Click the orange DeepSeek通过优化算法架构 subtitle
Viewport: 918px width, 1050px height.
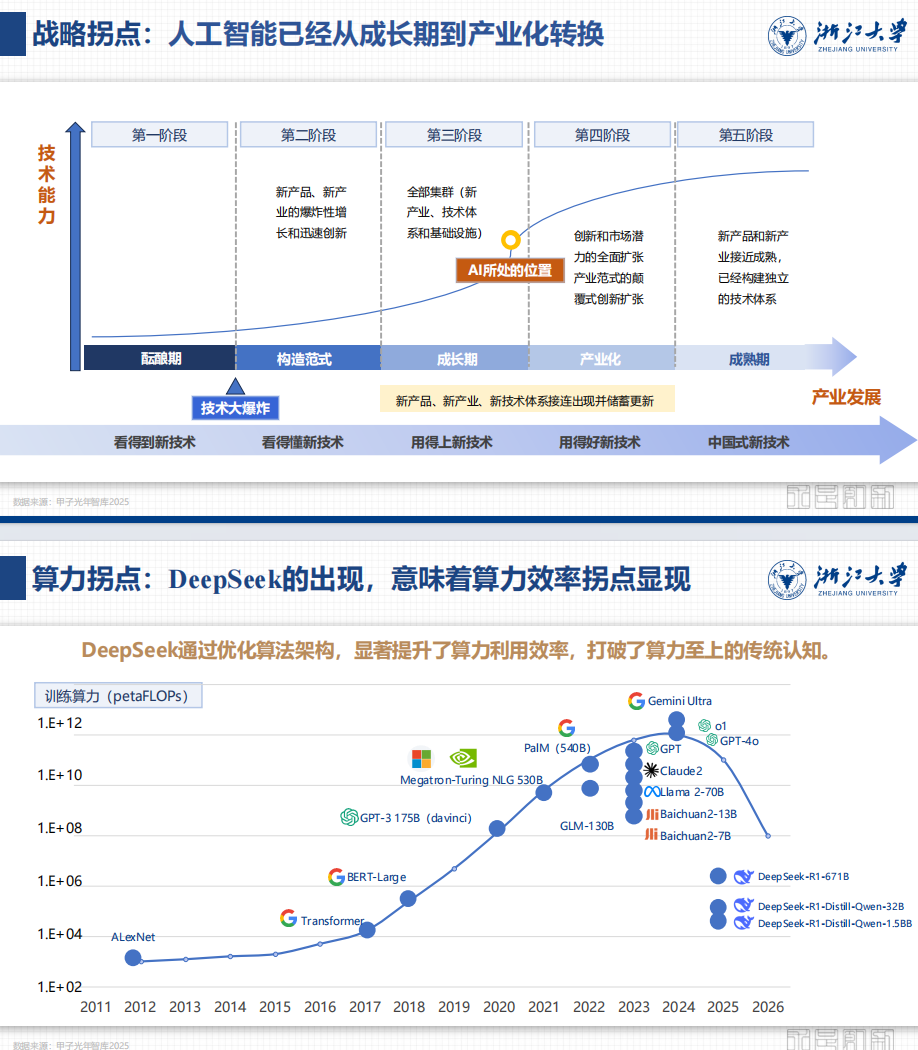457,650
